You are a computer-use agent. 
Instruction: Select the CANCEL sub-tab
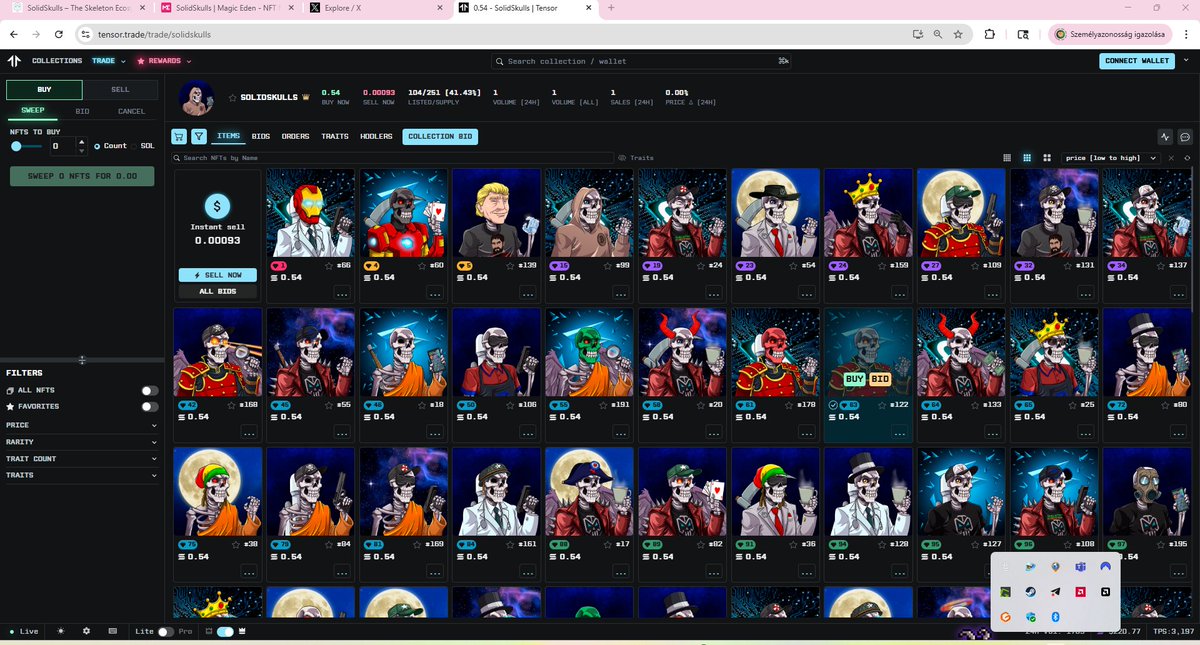[131, 111]
